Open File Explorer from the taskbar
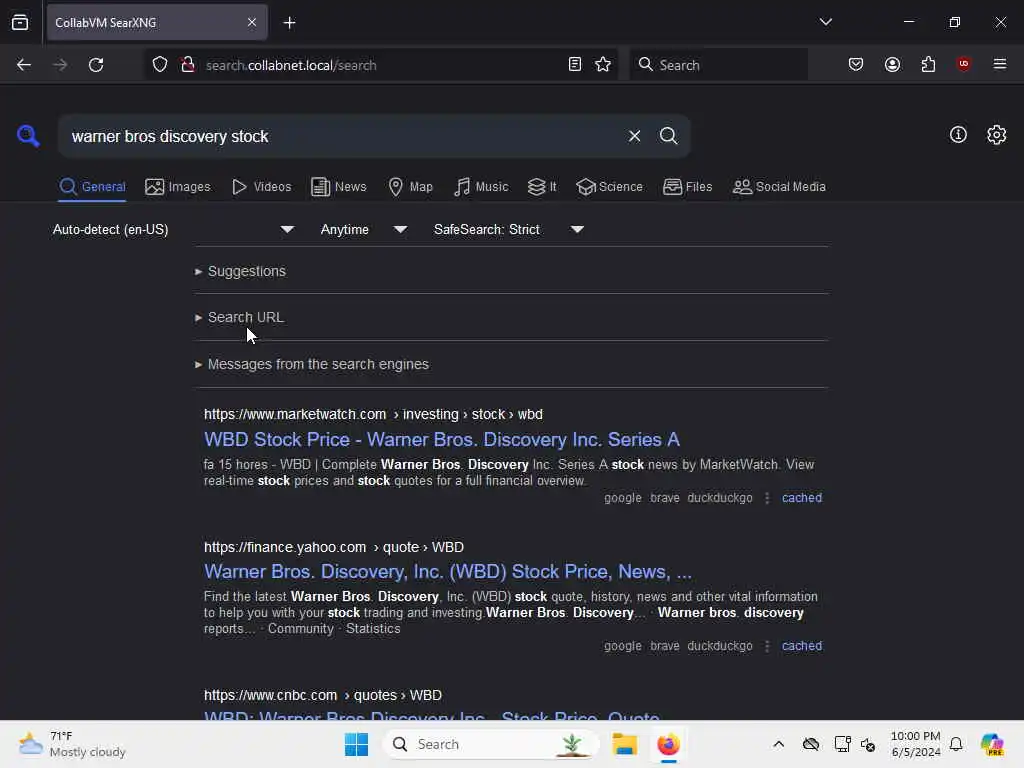 (x=624, y=744)
